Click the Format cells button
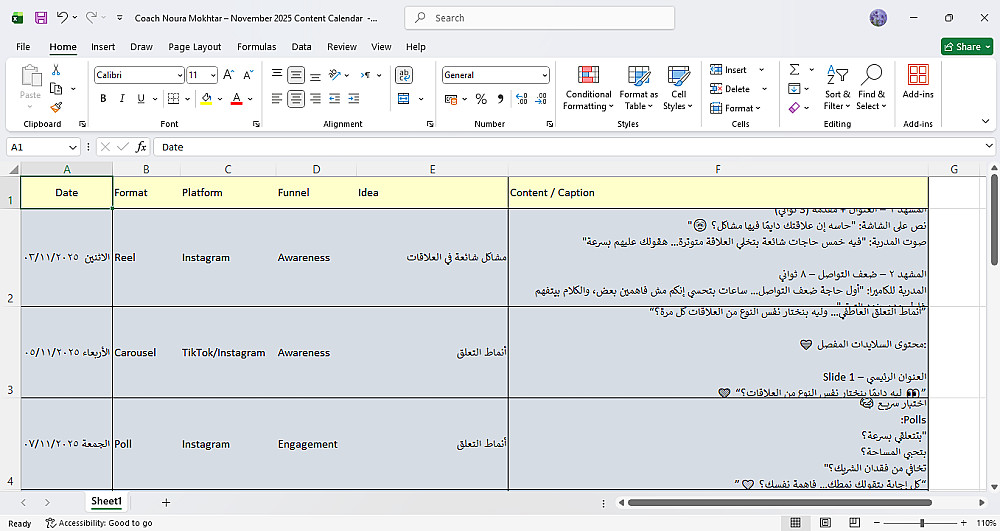The image size is (1000, 531). (x=735, y=108)
